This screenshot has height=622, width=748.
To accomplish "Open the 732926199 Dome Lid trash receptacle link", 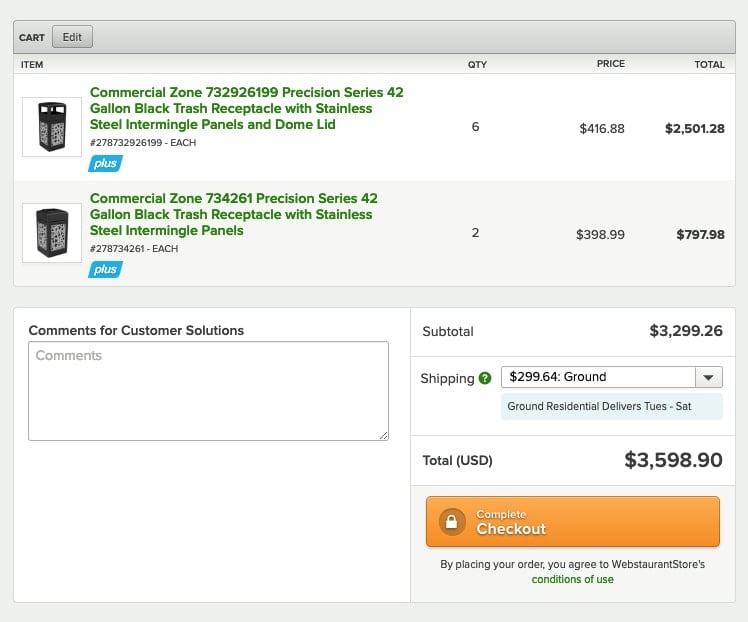I will pyautogui.click(x=246, y=108).
